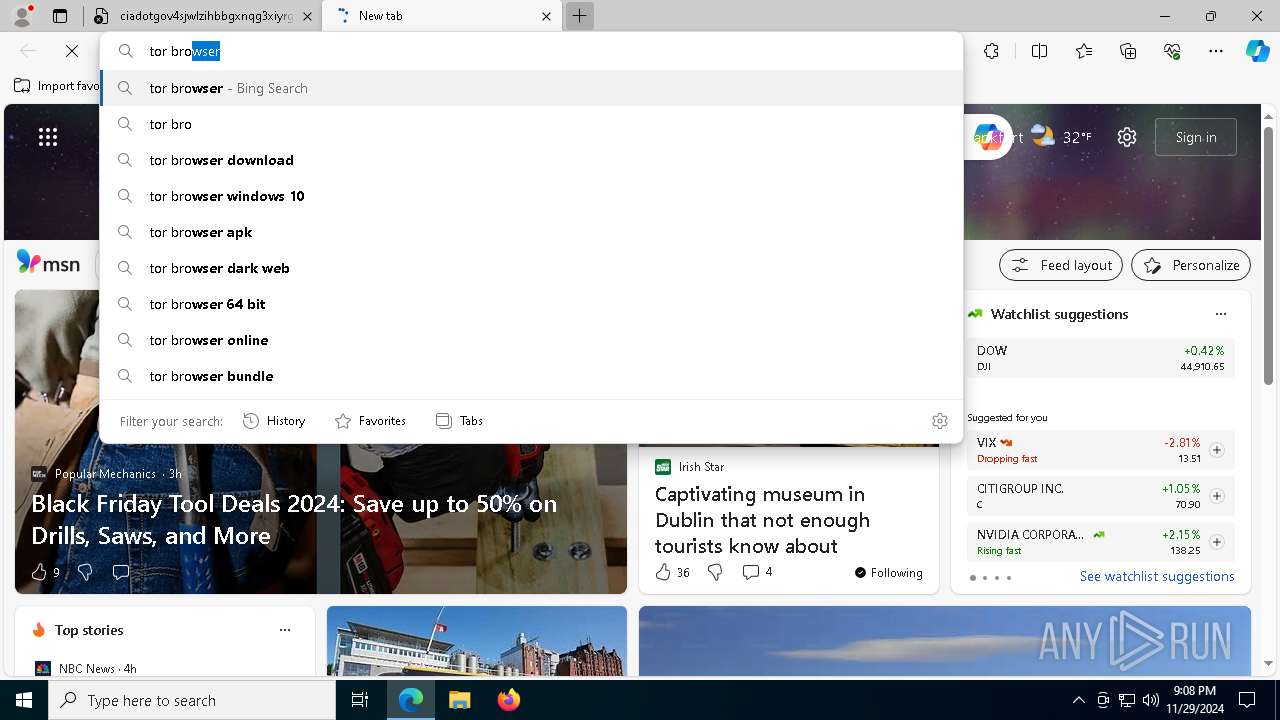Choose 'tor browser dark web' suggestion
This screenshot has width=1280, height=720.
coord(531,268)
